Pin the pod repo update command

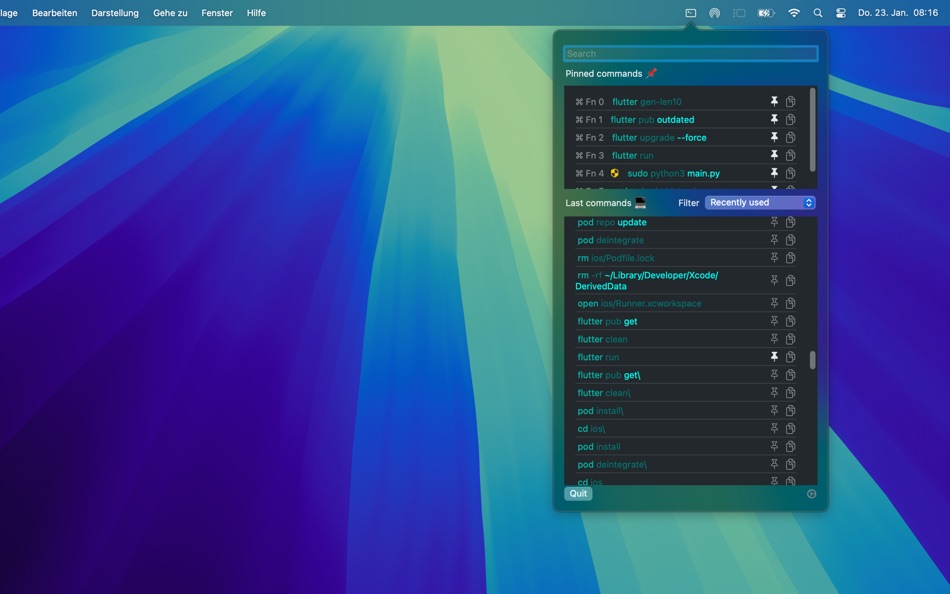(774, 222)
